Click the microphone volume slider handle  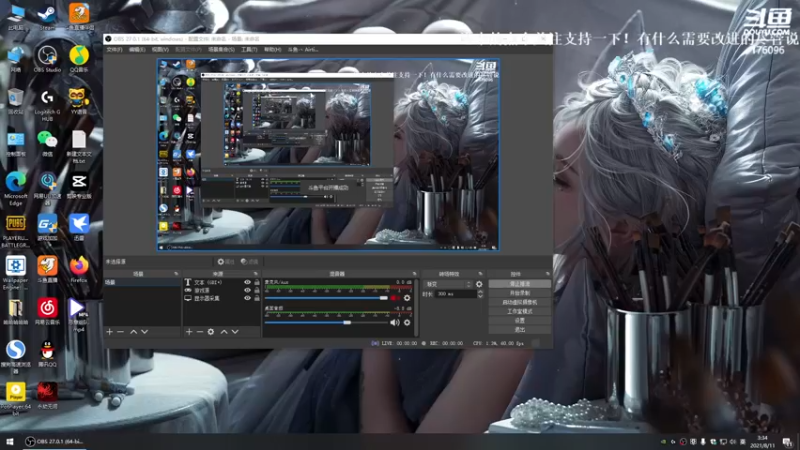point(384,298)
